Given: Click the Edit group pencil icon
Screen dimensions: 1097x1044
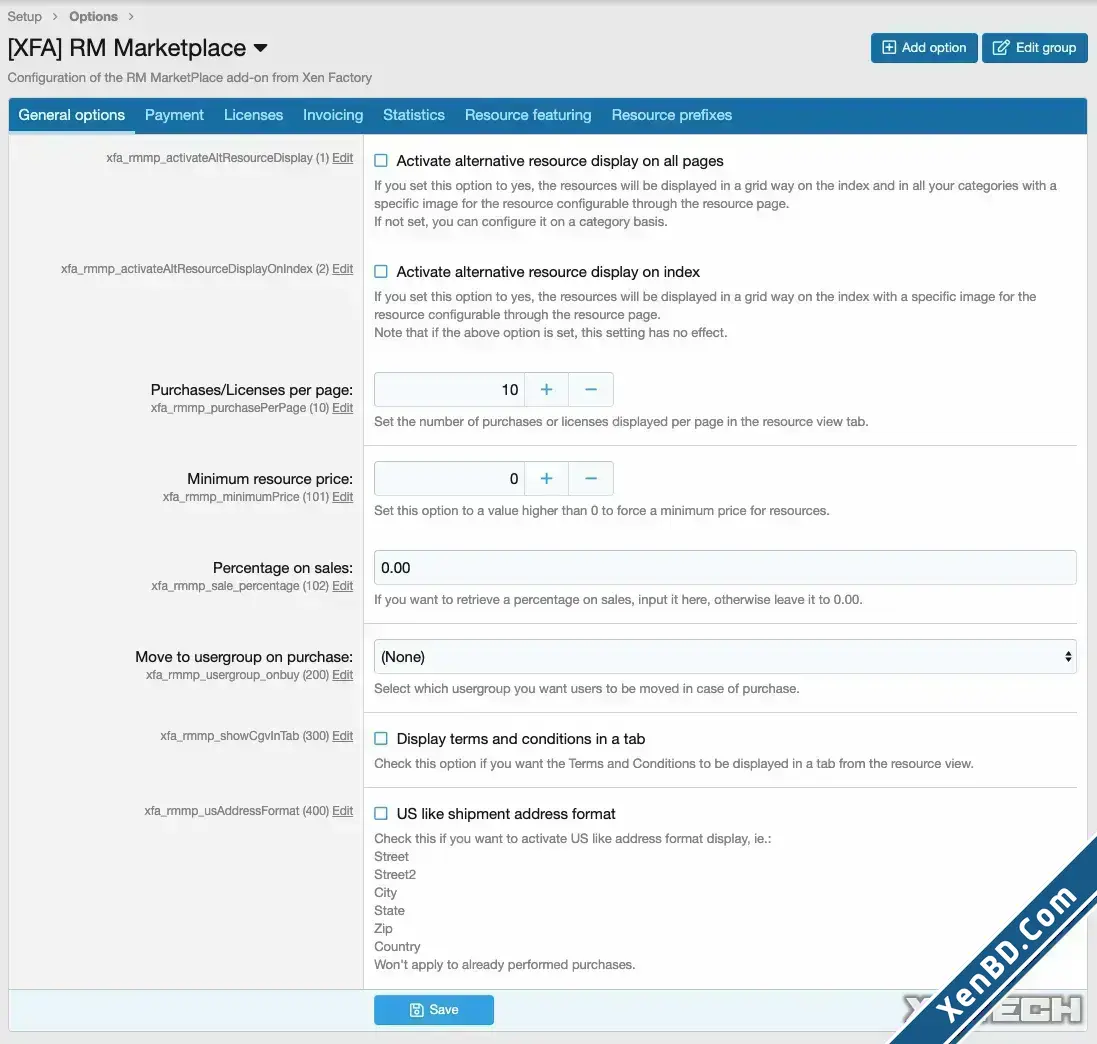Looking at the screenshot, I should point(1001,48).
